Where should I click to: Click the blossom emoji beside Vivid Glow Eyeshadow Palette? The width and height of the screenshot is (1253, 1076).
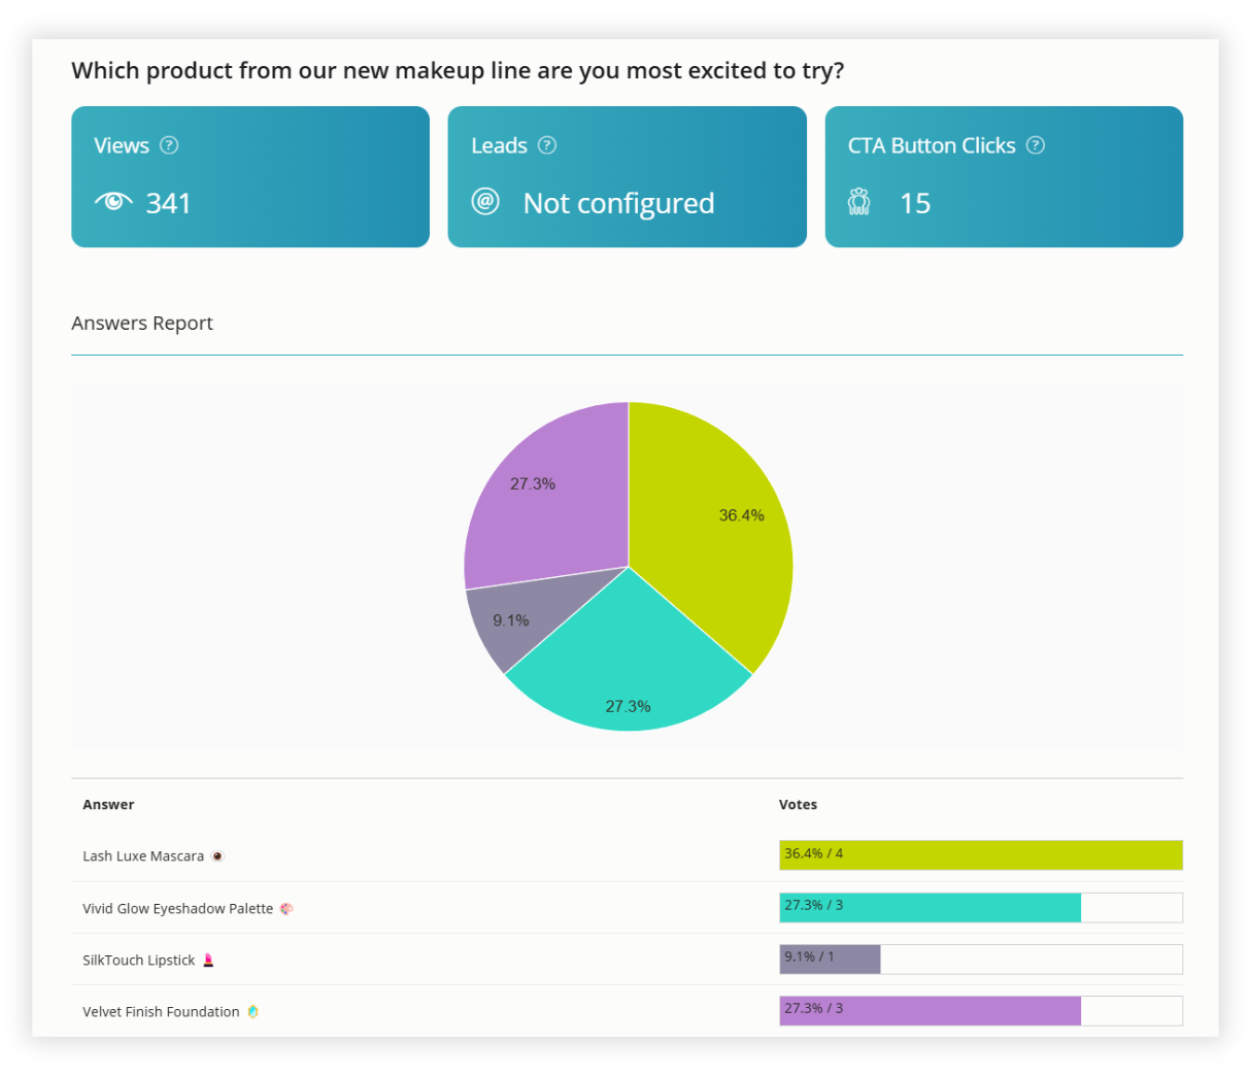click(285, 908)
